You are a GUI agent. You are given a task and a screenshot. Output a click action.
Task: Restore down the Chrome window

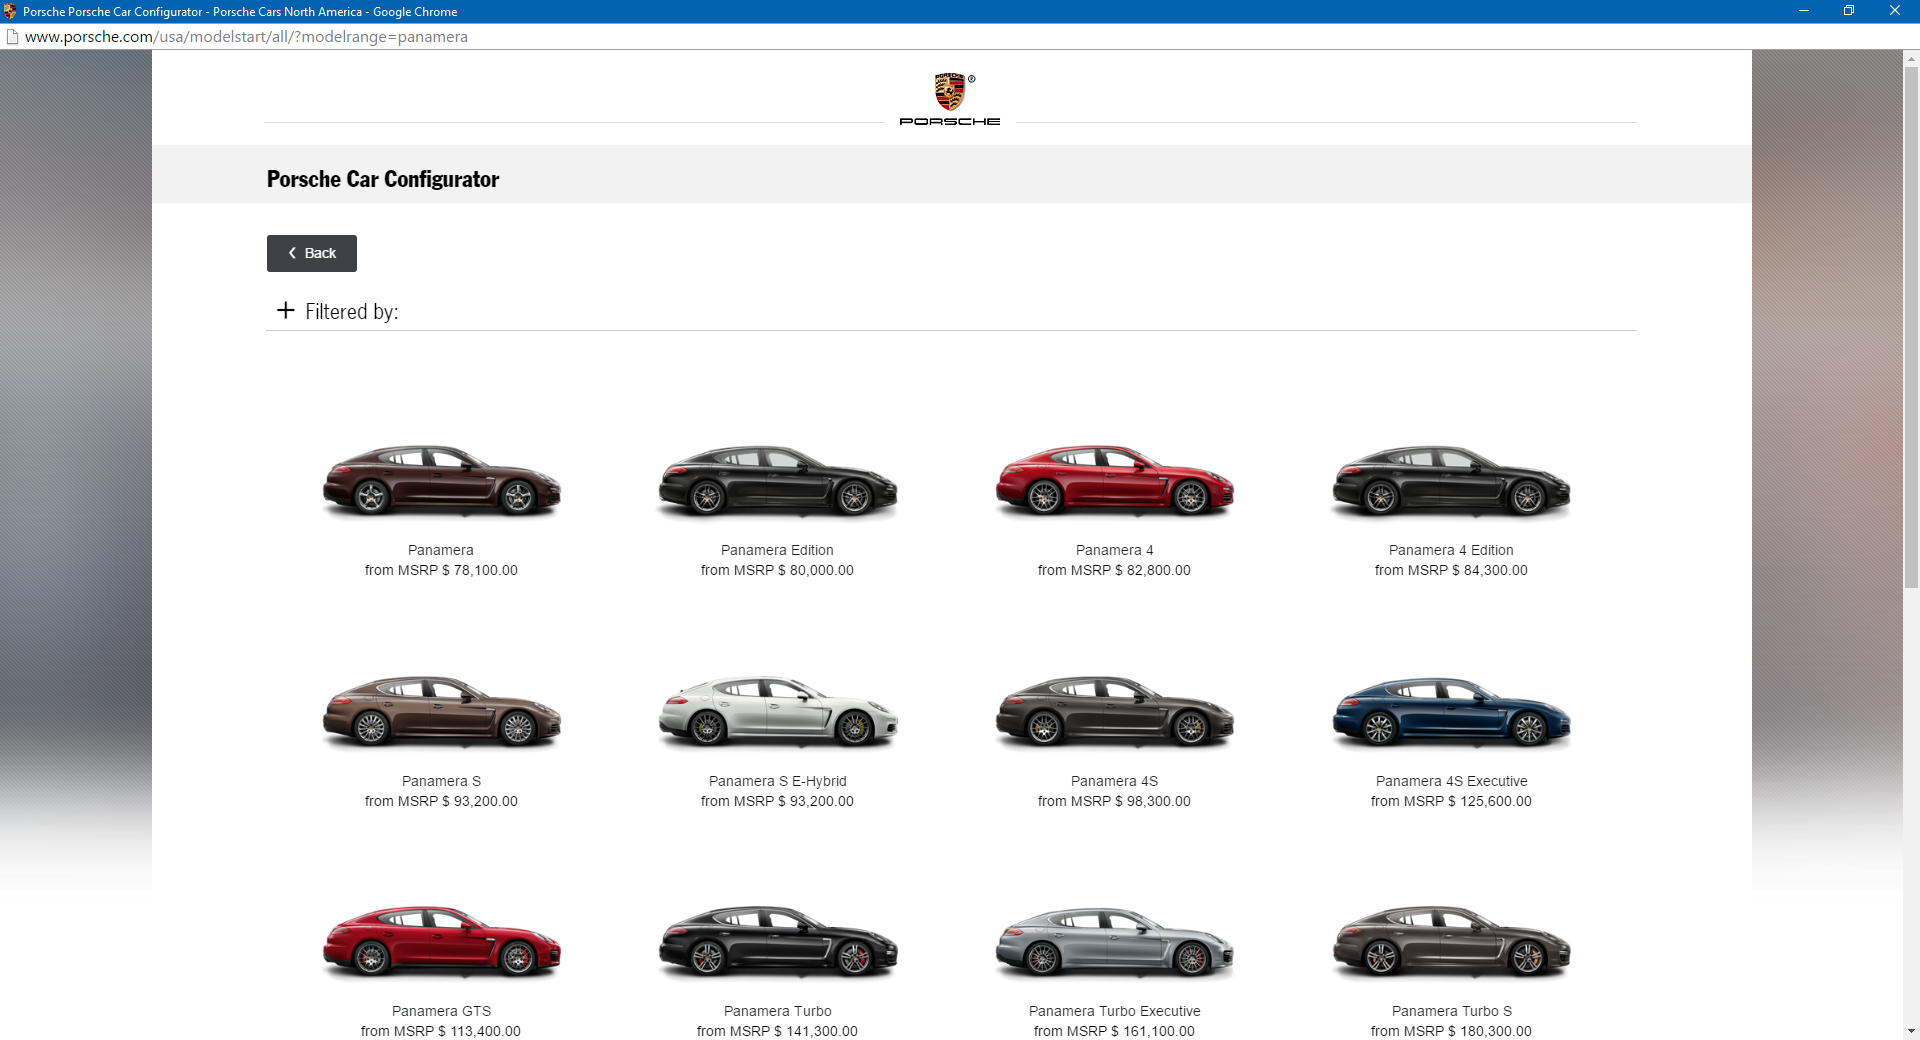[x=1849, y=11]
